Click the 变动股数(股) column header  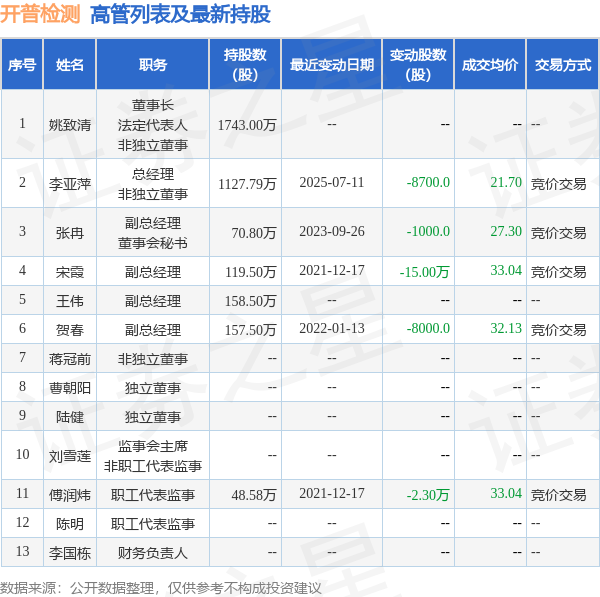(418, 64)
